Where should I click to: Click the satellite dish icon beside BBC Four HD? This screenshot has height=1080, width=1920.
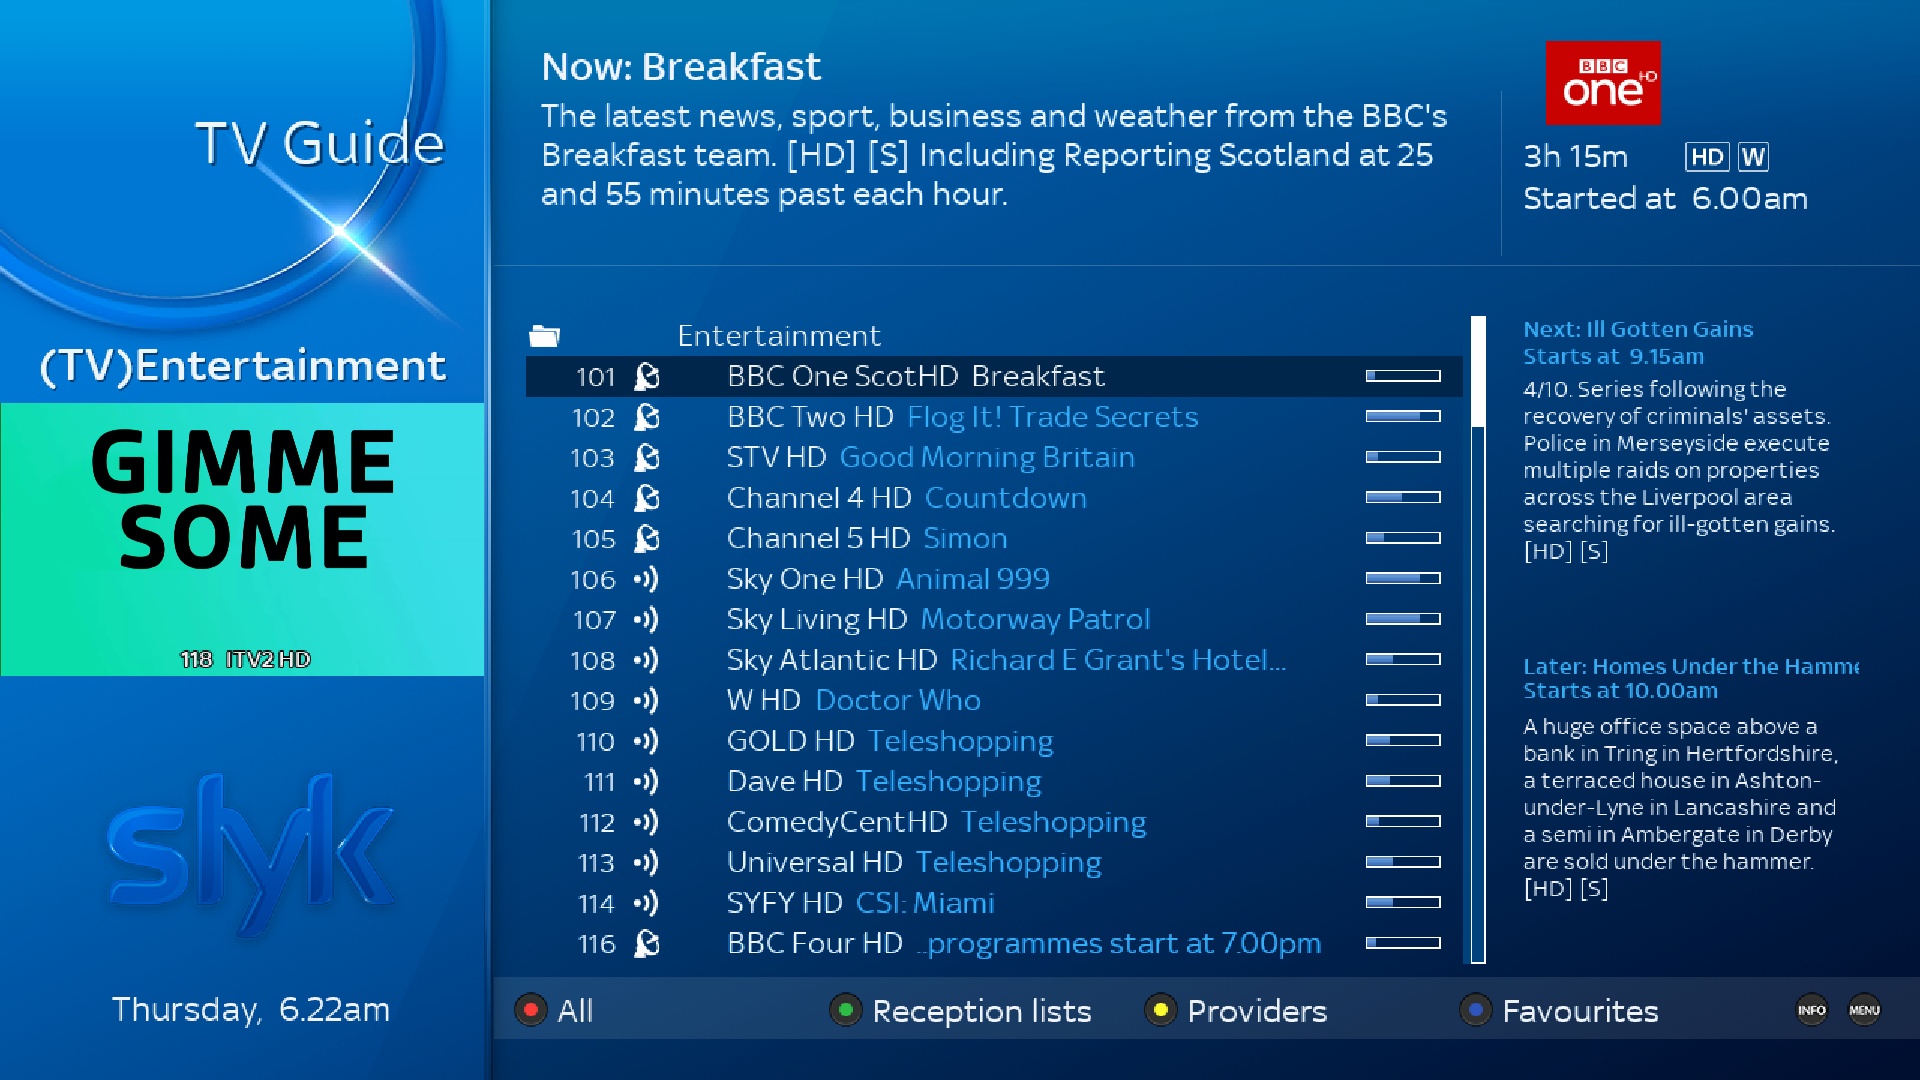tap(647, 944)
